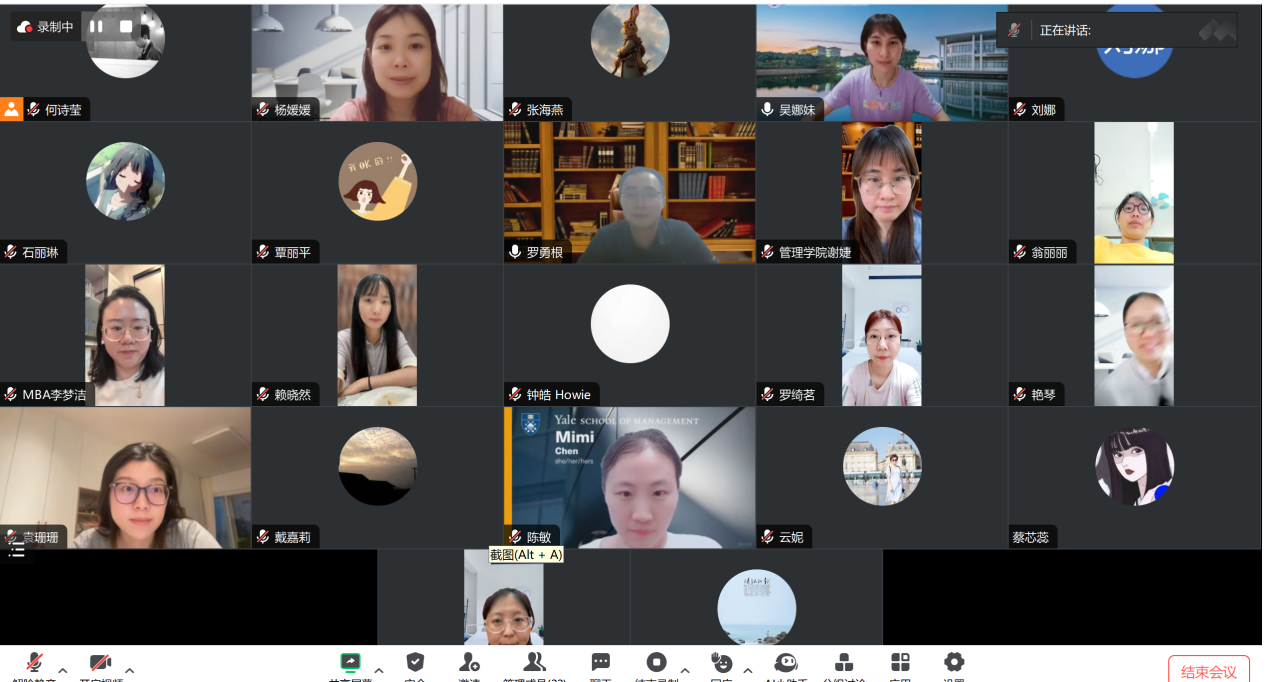Open the 管理成员 member management icon
This screenshot has width=1268, height=682.
535,662
